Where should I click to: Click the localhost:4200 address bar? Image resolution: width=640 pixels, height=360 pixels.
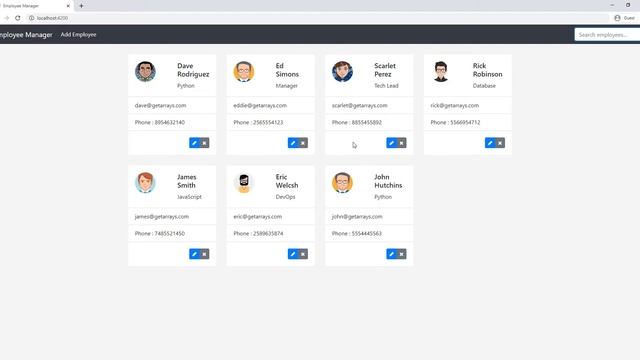pos(318,18)
